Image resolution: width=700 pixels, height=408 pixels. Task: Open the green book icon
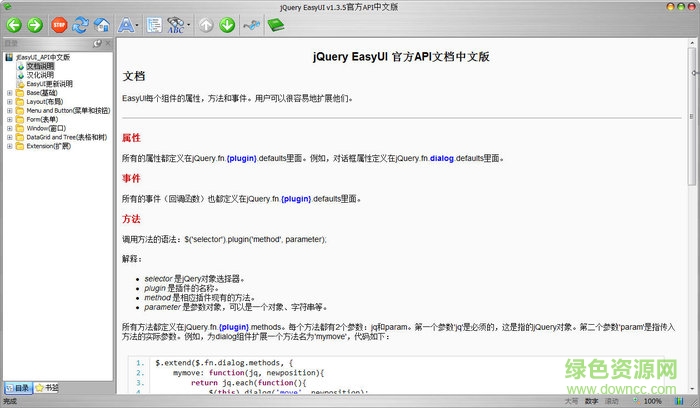[x=275, y=25]
